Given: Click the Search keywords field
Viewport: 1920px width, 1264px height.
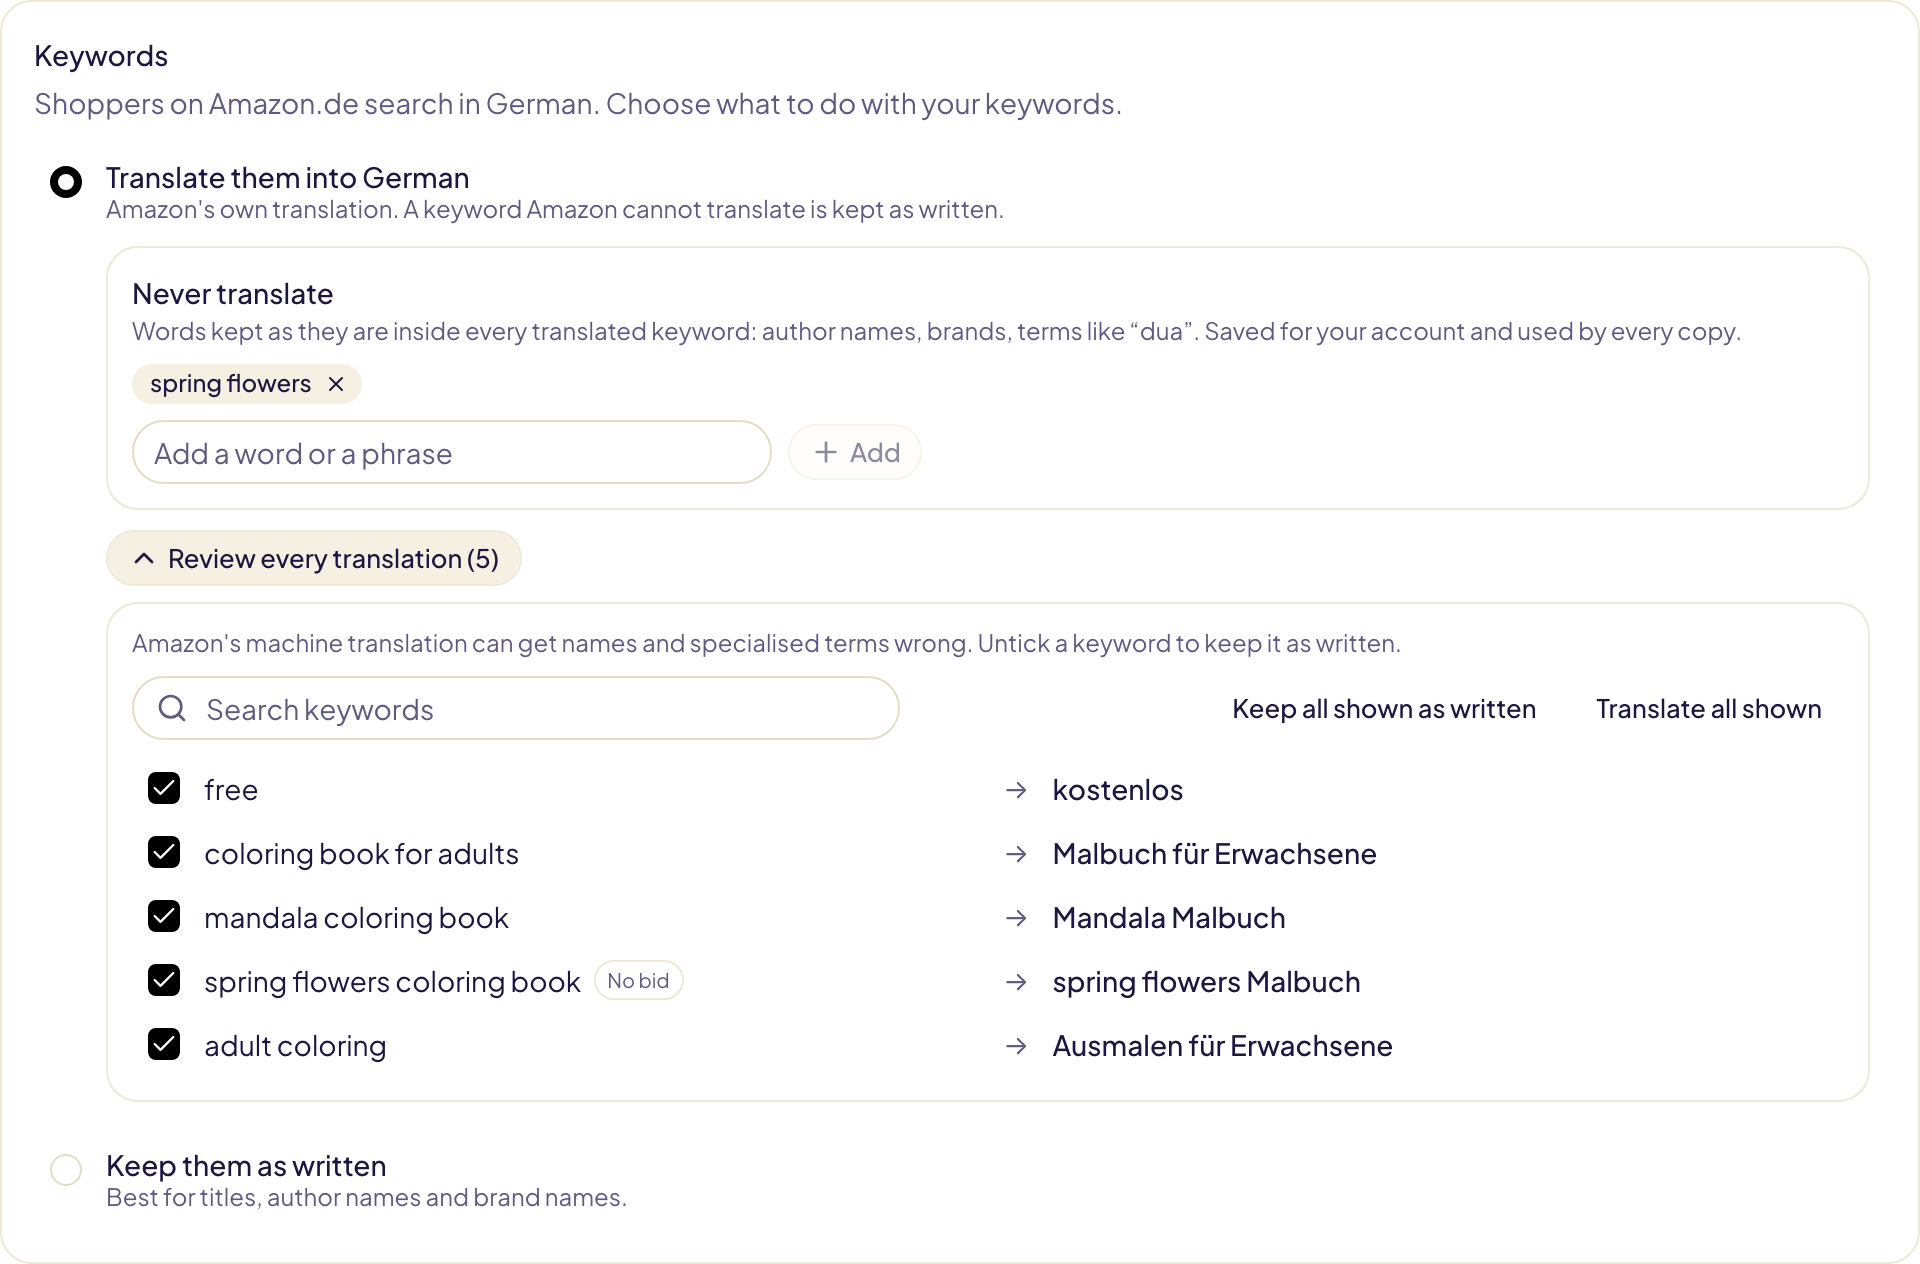Looking at the screenshot, I should 516,708.
